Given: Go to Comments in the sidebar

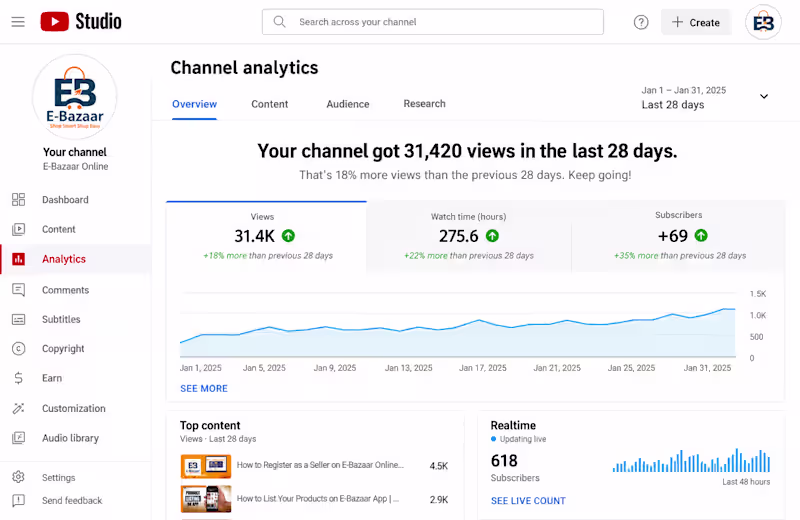Looking at the screenshot, I should coord(65,290).
